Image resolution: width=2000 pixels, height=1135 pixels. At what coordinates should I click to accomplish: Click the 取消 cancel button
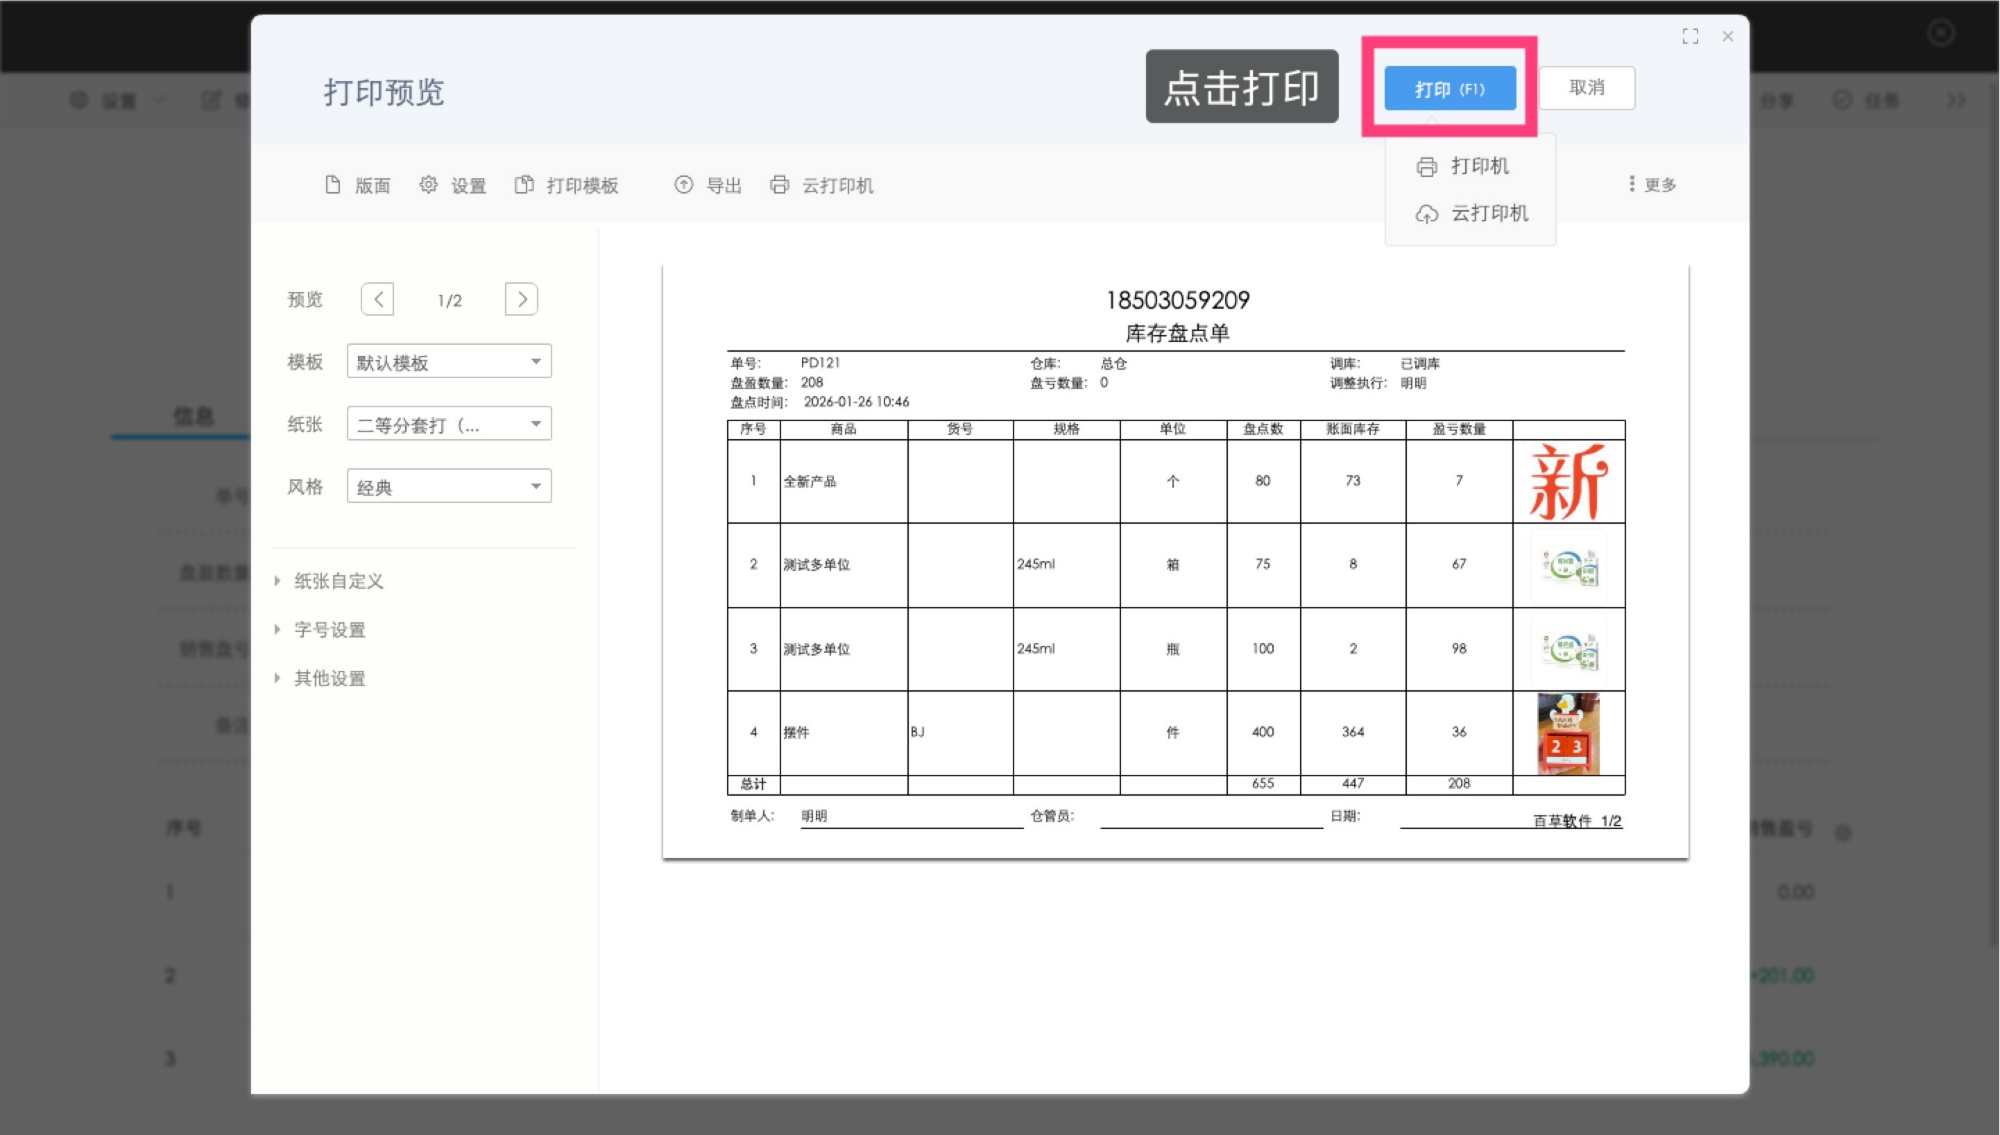coord(1586,88)
